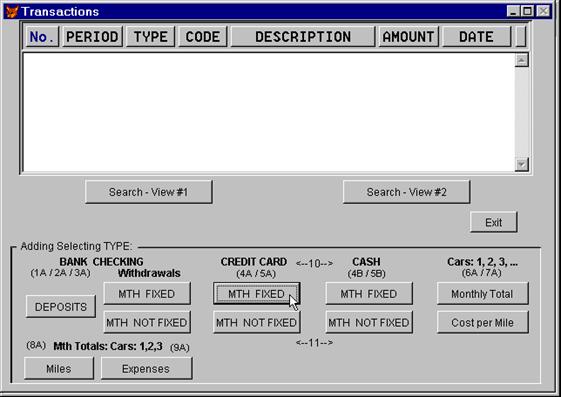Image resolution: width=561 pixels, height=397 pixels.
Task: Open Search - View #1
Action: tap(148, 192)
